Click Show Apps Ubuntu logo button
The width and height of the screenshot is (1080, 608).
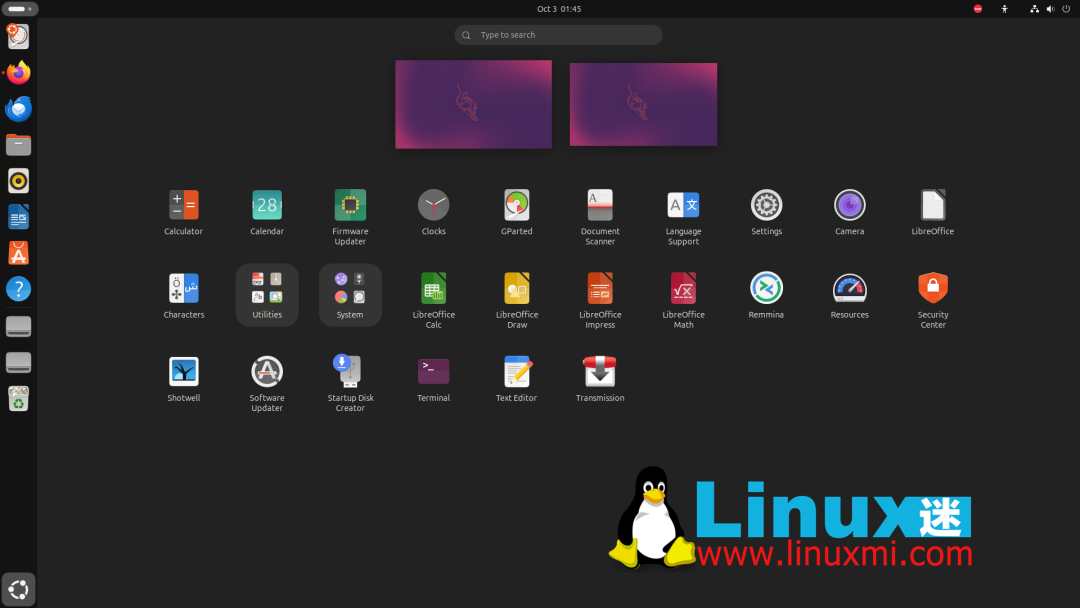click(x=19, y=589)
